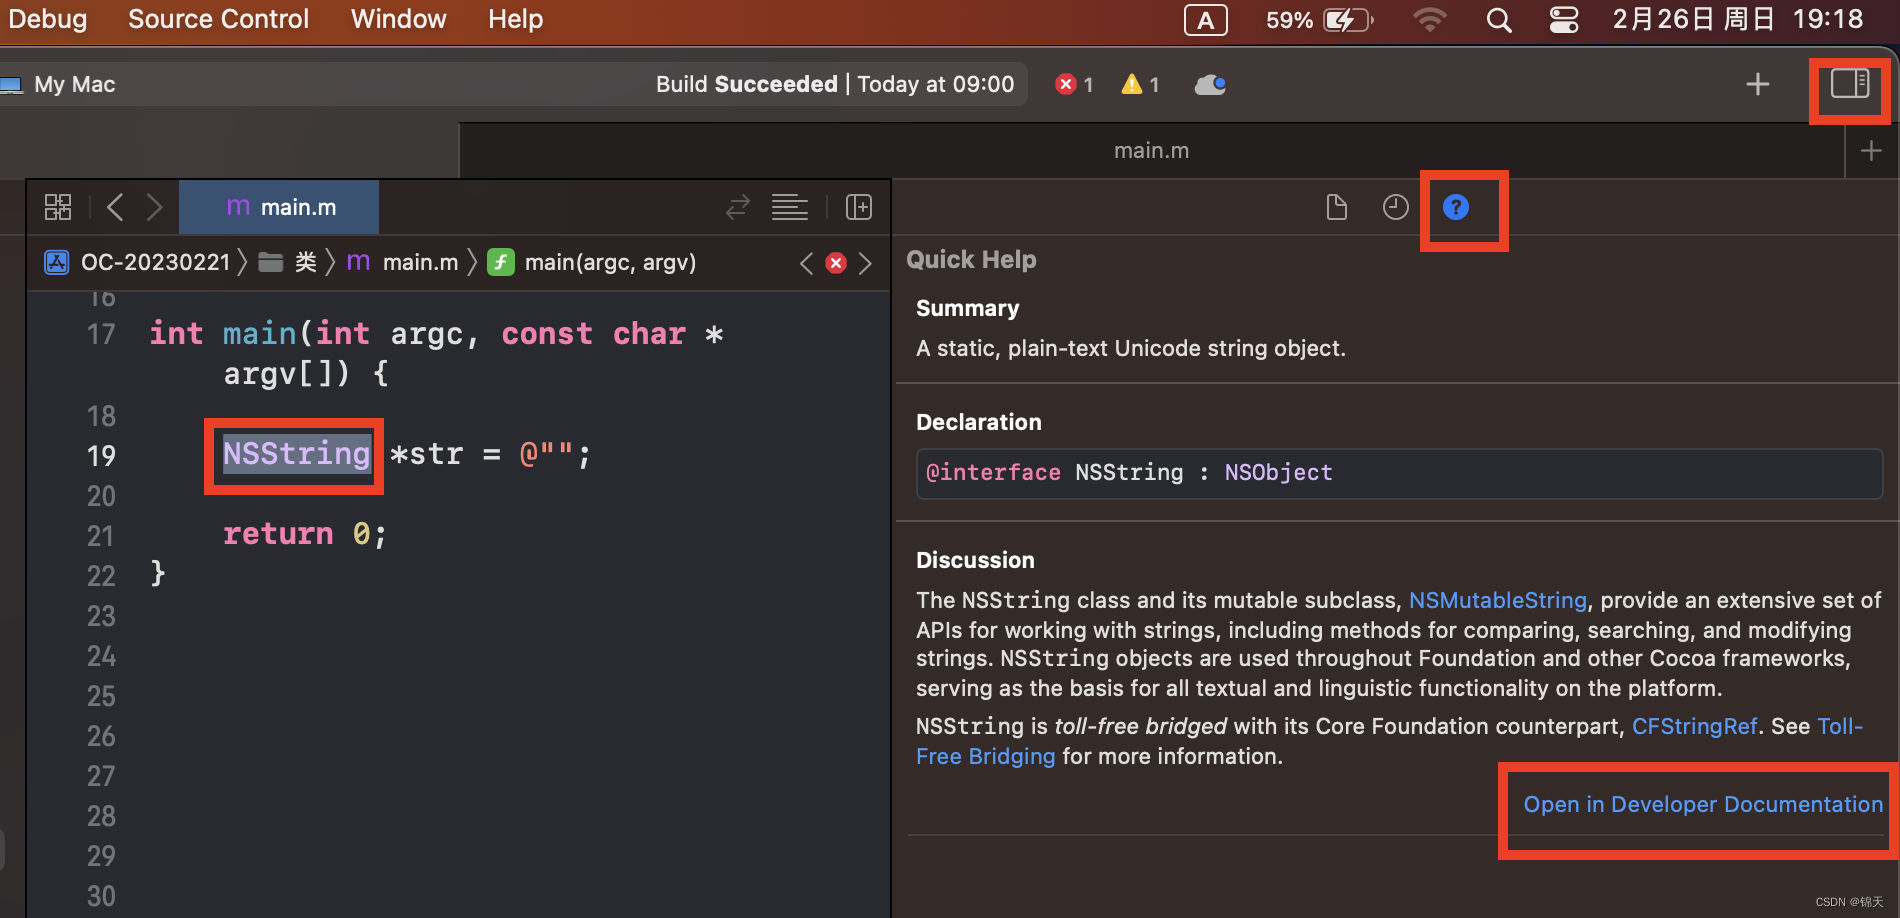
Task: Show the History inspector
Action: click(x=1395, y=207)
